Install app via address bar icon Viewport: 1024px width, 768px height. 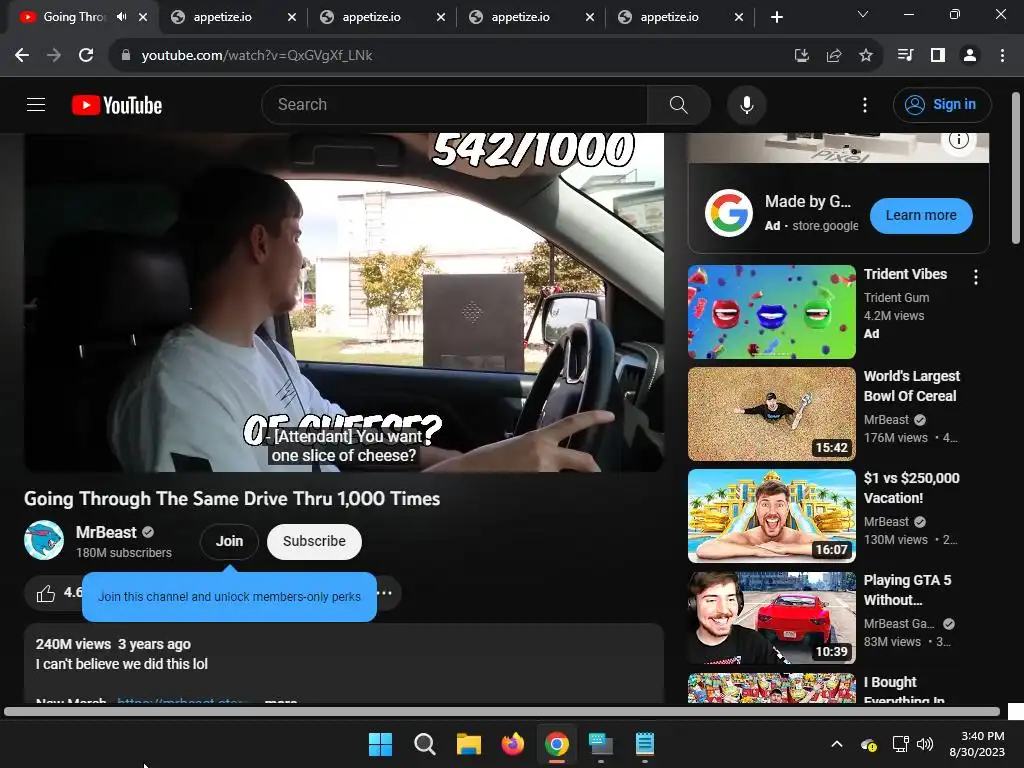pos(801,56)
